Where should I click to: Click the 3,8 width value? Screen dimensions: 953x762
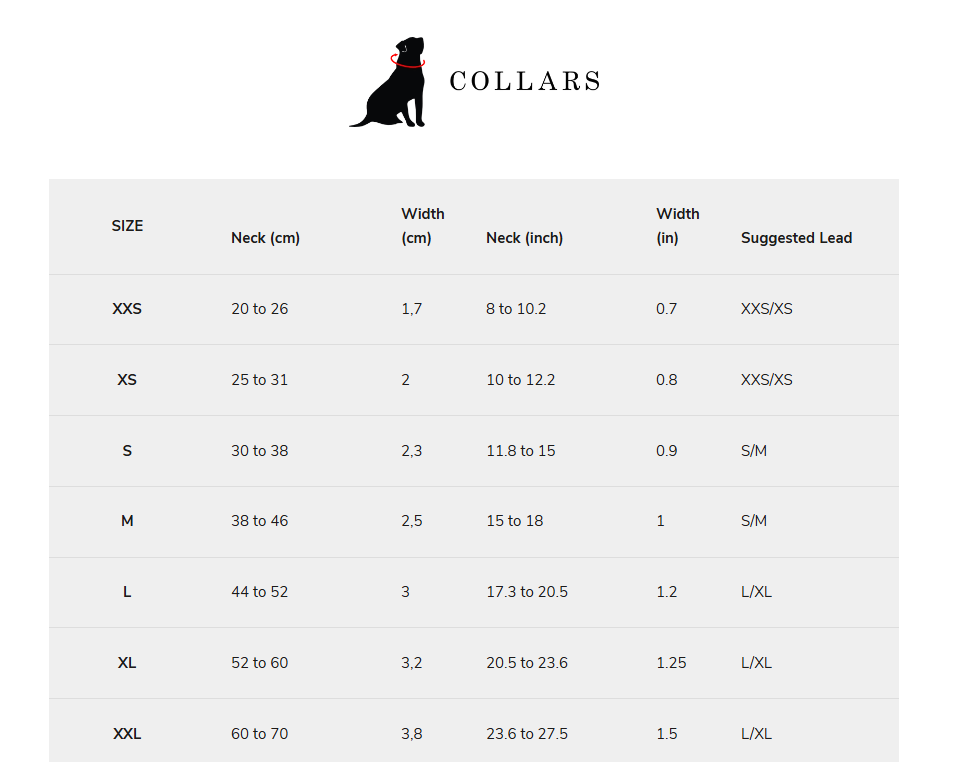pos(411,734)
